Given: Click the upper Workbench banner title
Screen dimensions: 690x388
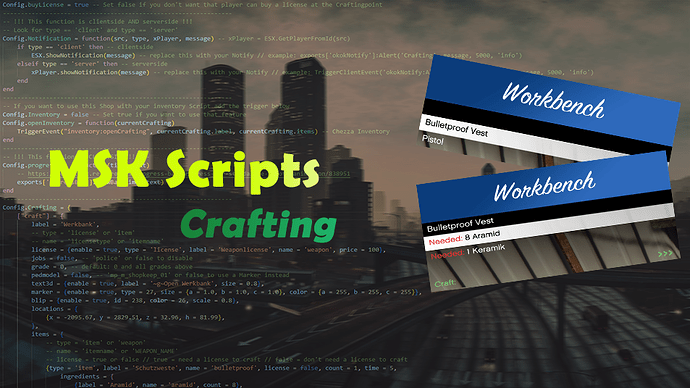Looking at the screenshot, I should 554,101.
